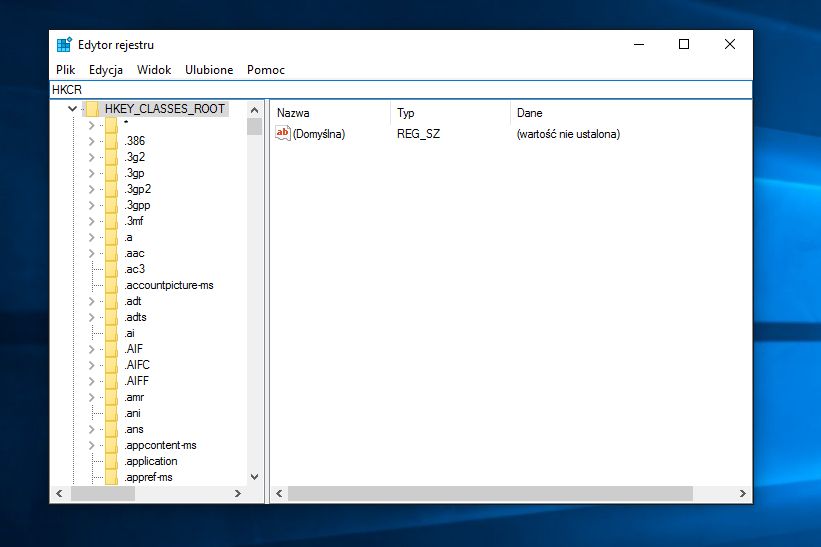Expand the .ans key node
This screenshot has height=547, width=821.
[x=92, y=429]
